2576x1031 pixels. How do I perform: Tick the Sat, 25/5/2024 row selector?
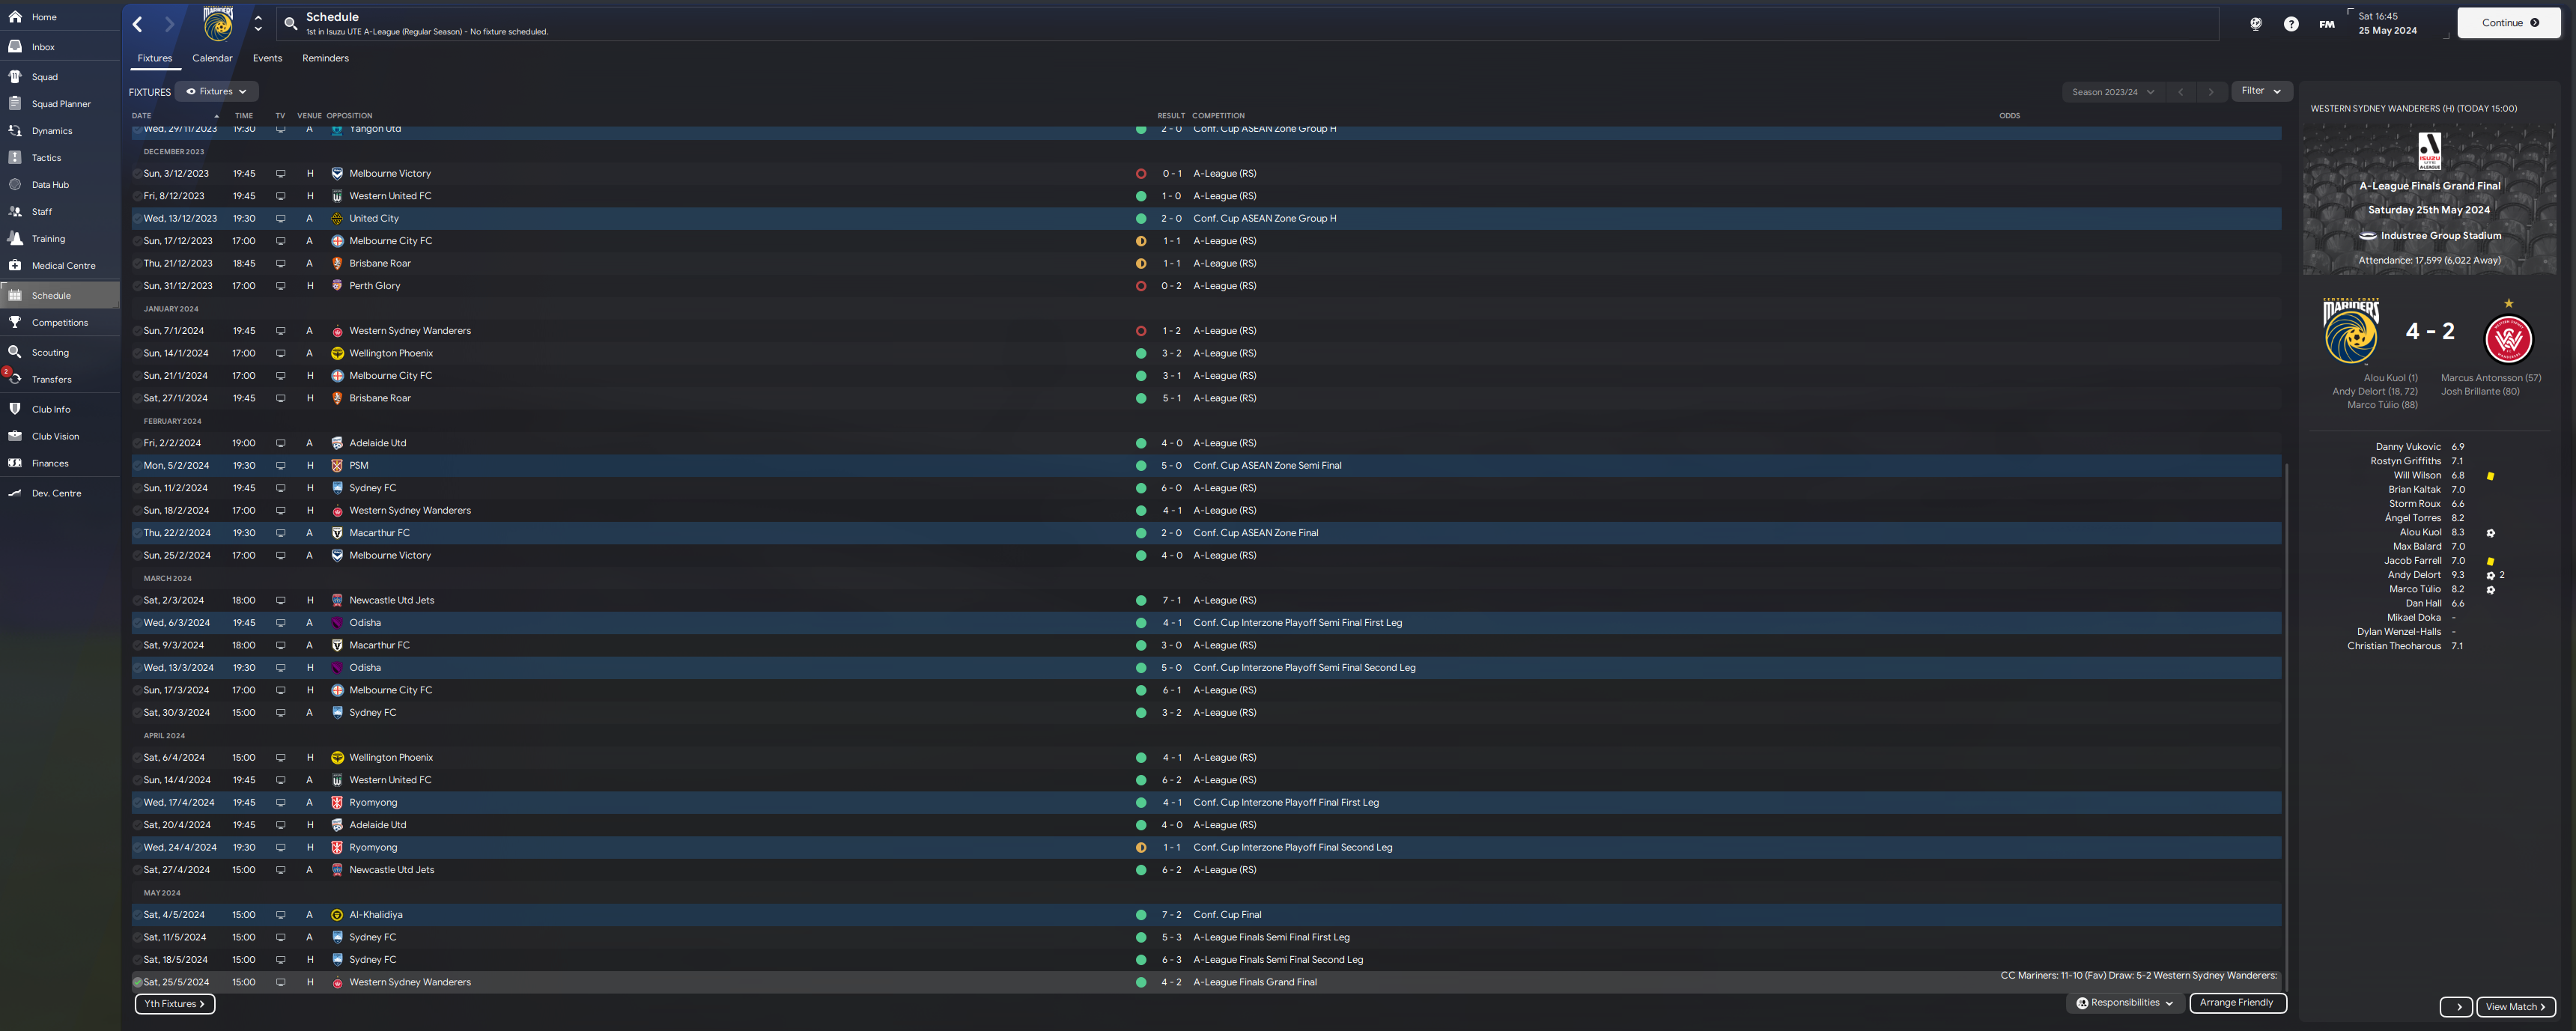[x=138, y=982]
